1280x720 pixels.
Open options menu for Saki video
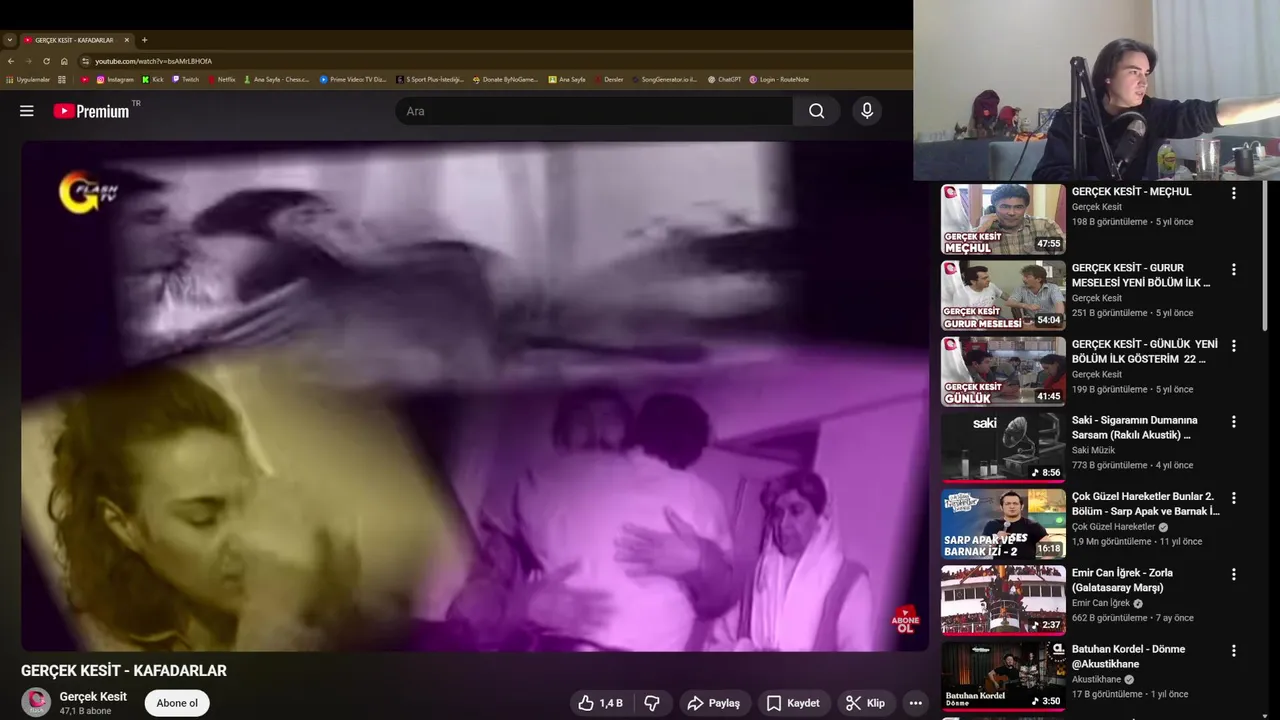1233,421
